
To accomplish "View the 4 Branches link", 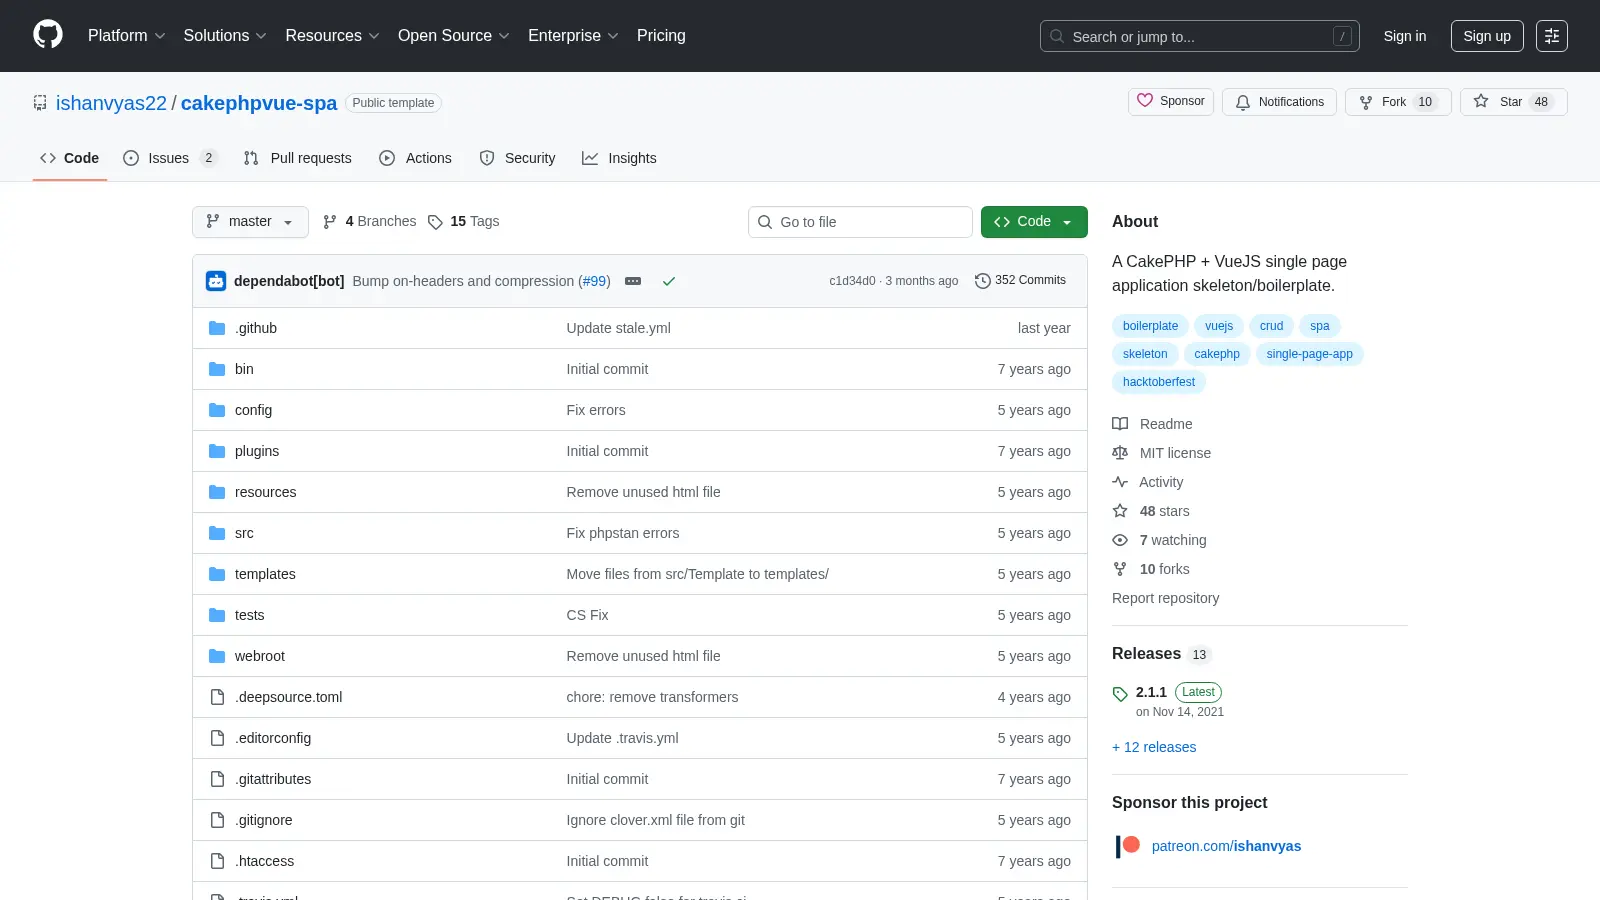I will click(369, 222).
